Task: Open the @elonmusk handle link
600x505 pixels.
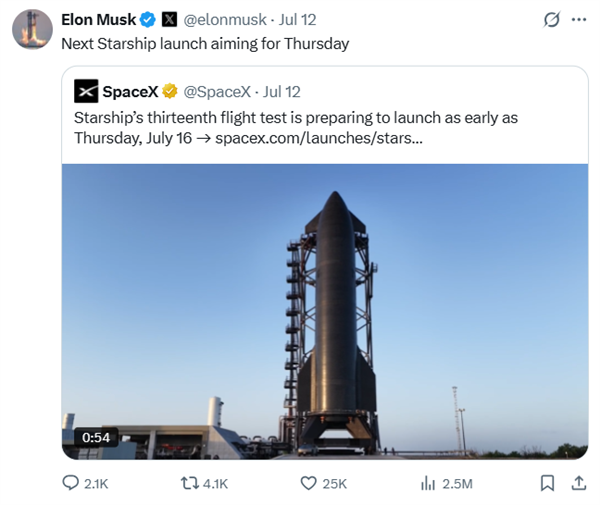Action: [x=225, y=20]
